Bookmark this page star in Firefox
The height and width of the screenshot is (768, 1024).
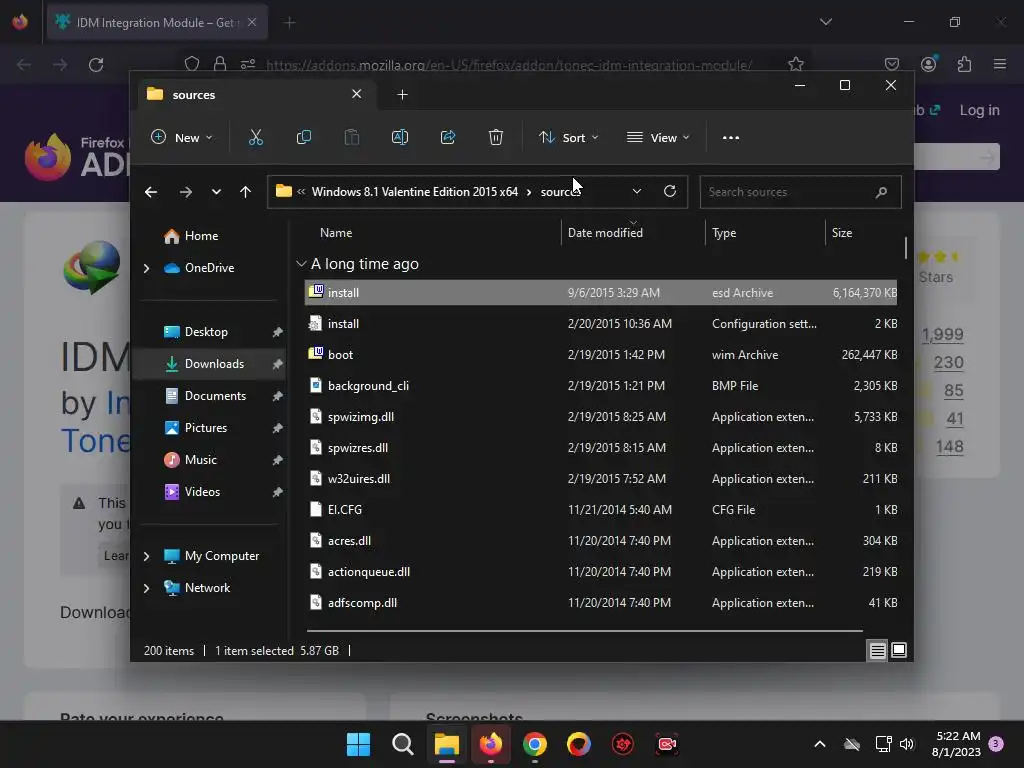(x=795, y=64)
